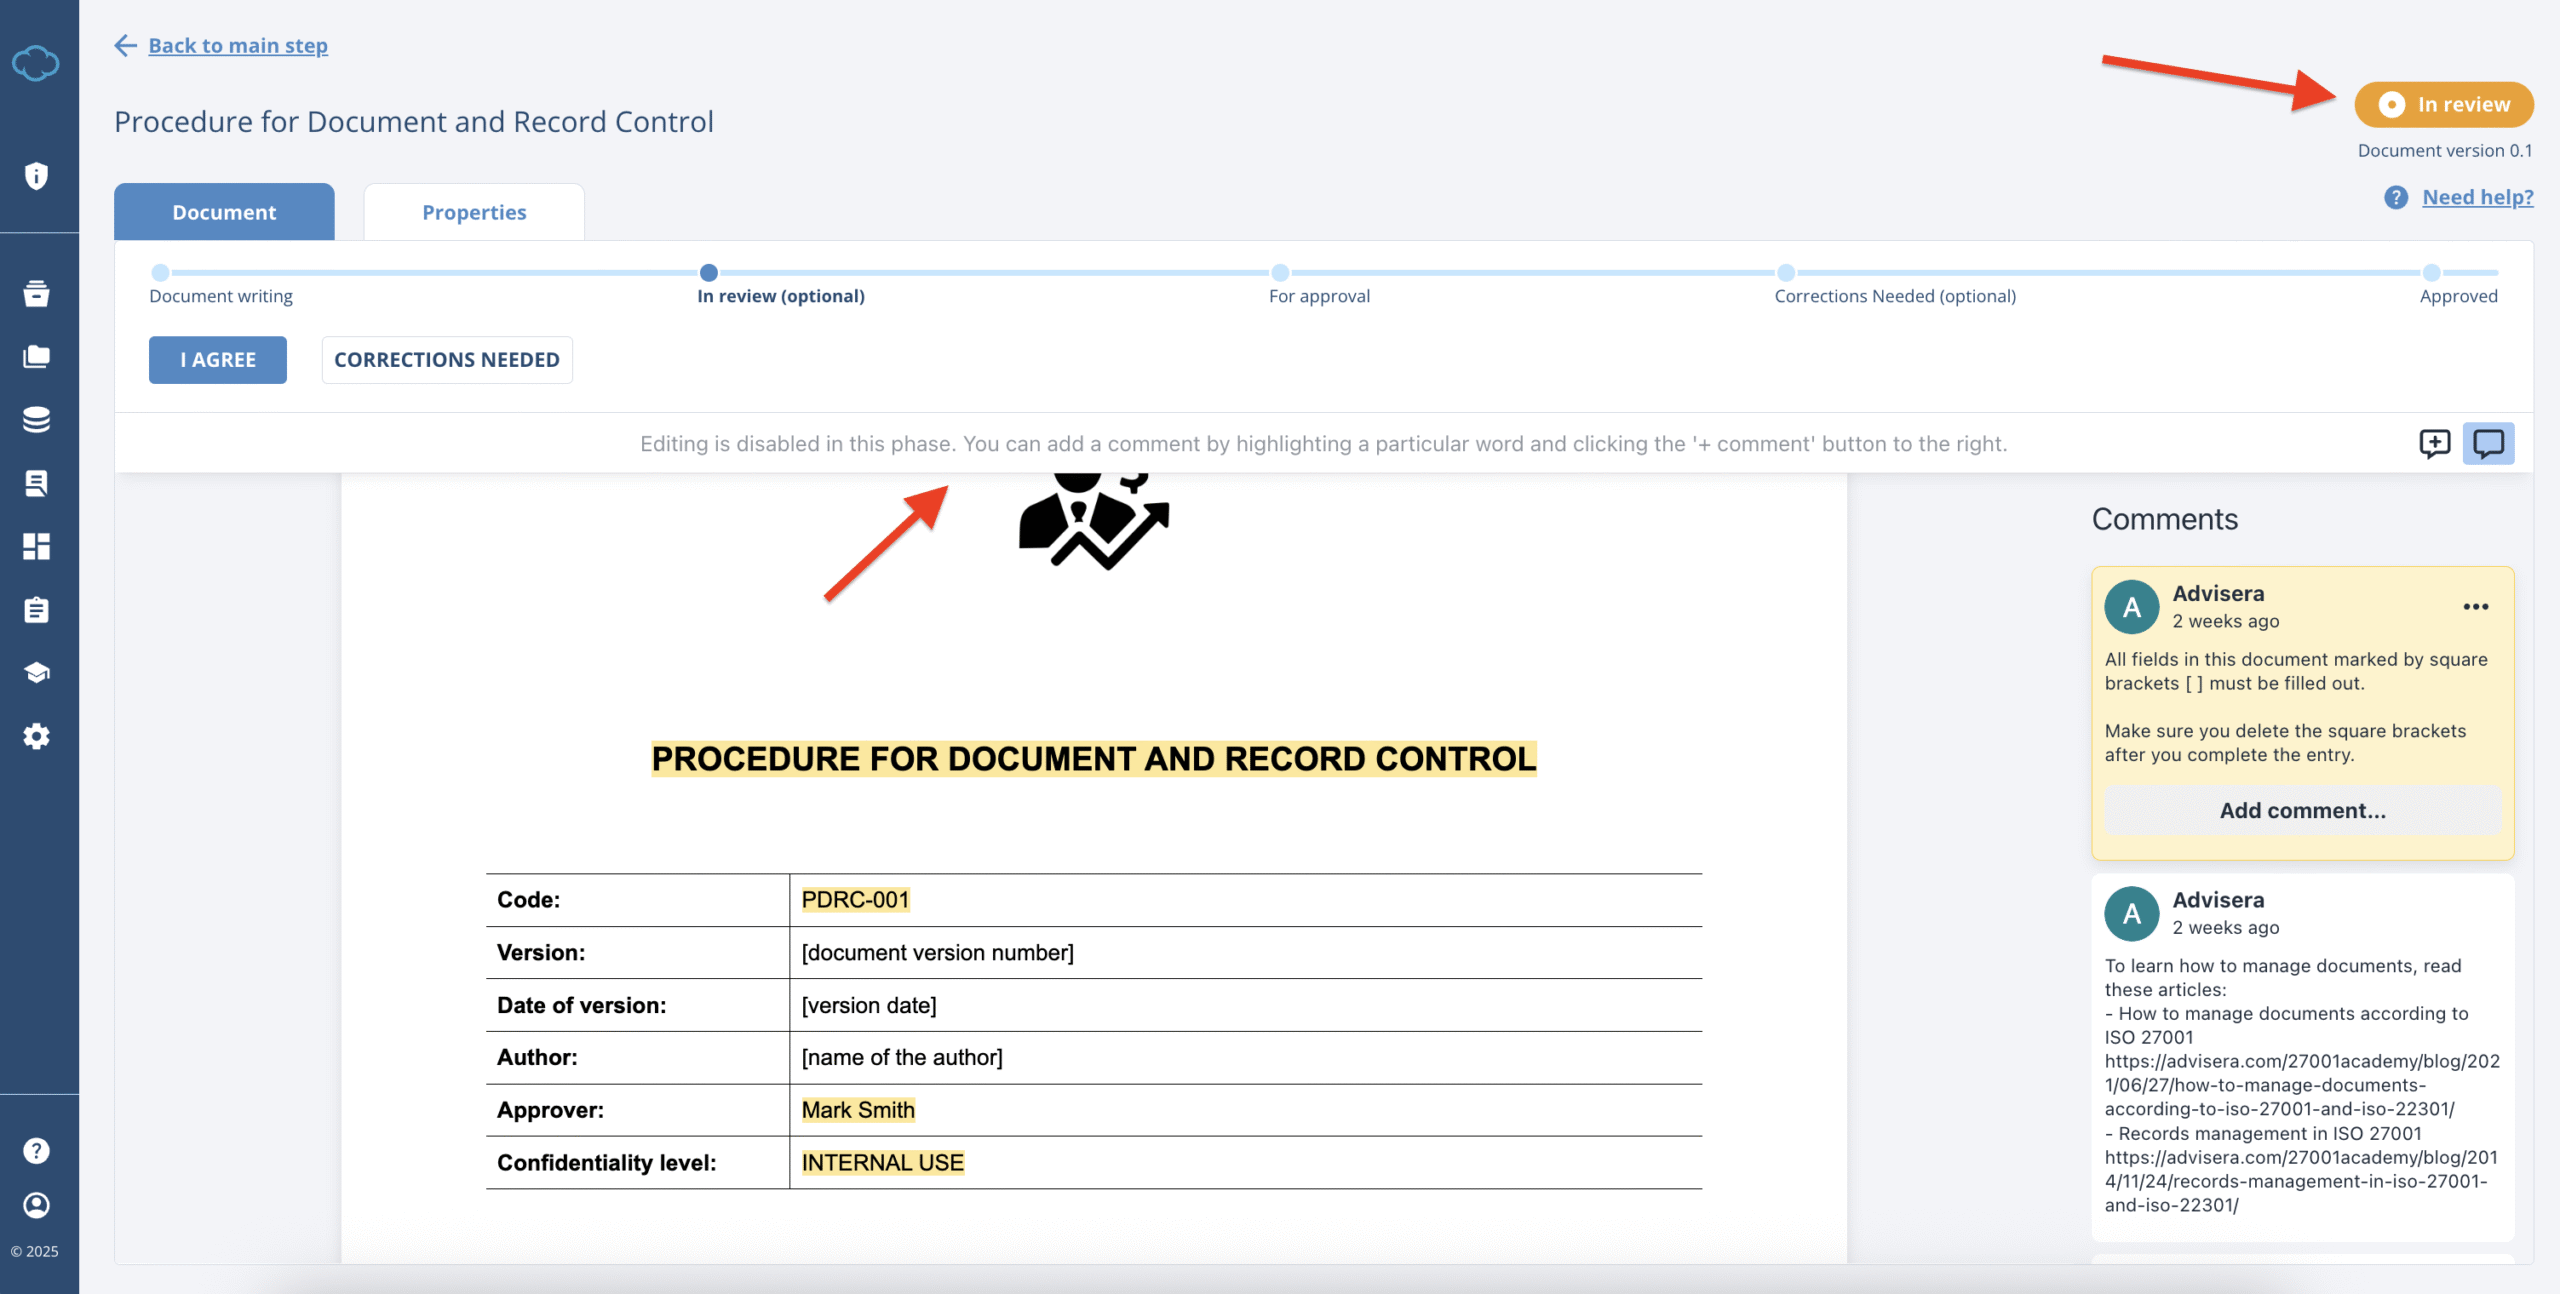Open the training graduation cap icon
This screenshot has width=2560, height=1294.
pos(37,672)
